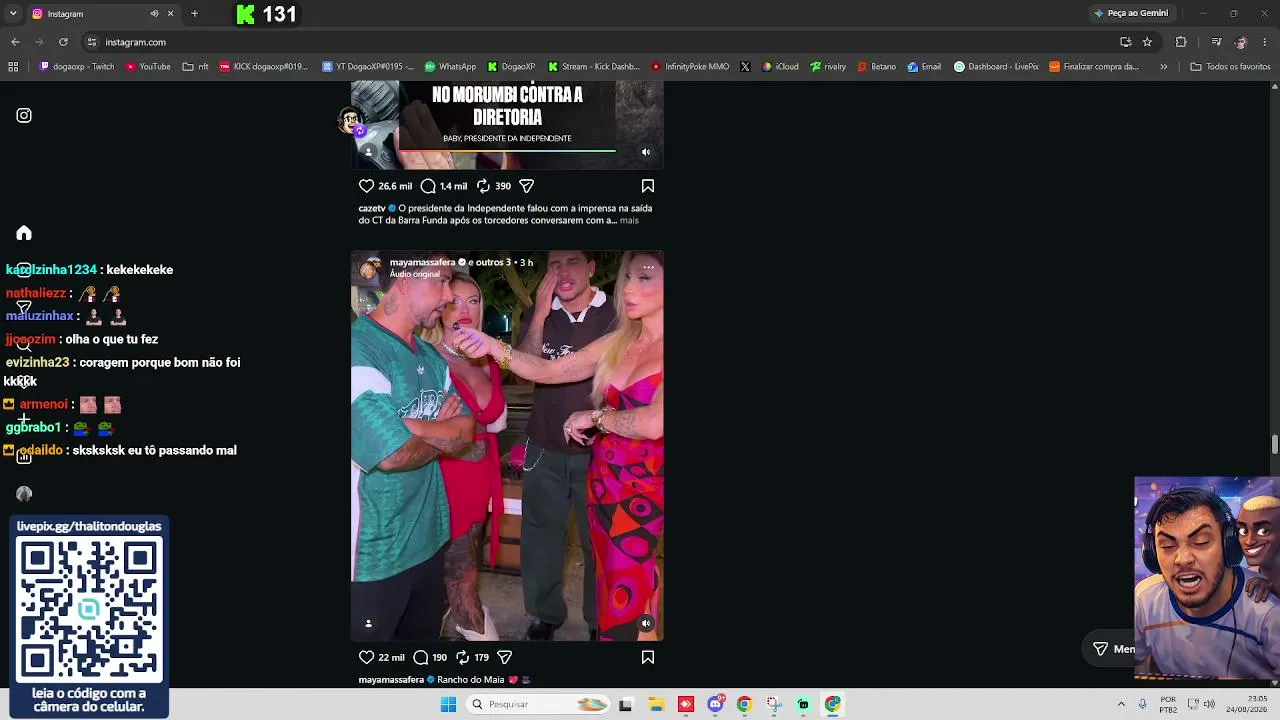
Task: Click the Instagram logo in the sidebar
Action: coord(24,115)
